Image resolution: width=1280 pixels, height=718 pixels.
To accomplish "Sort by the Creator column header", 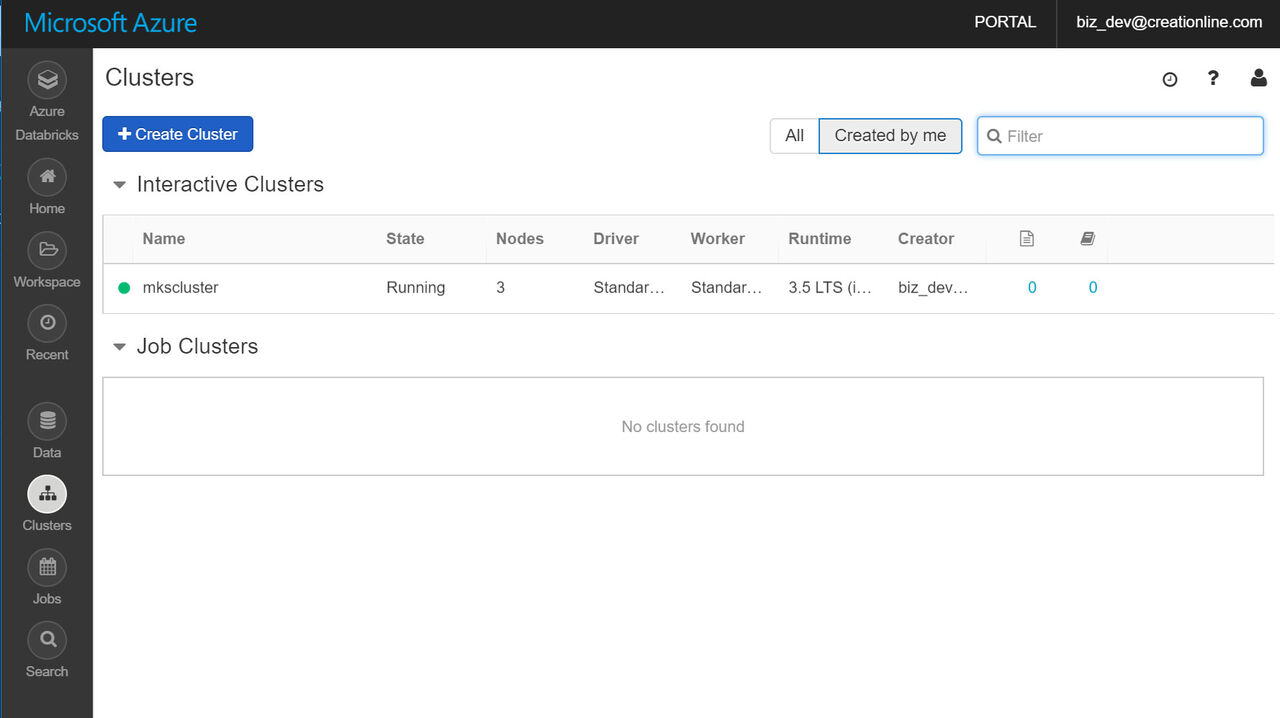I will pyautogui.click(x=926, y=239).
